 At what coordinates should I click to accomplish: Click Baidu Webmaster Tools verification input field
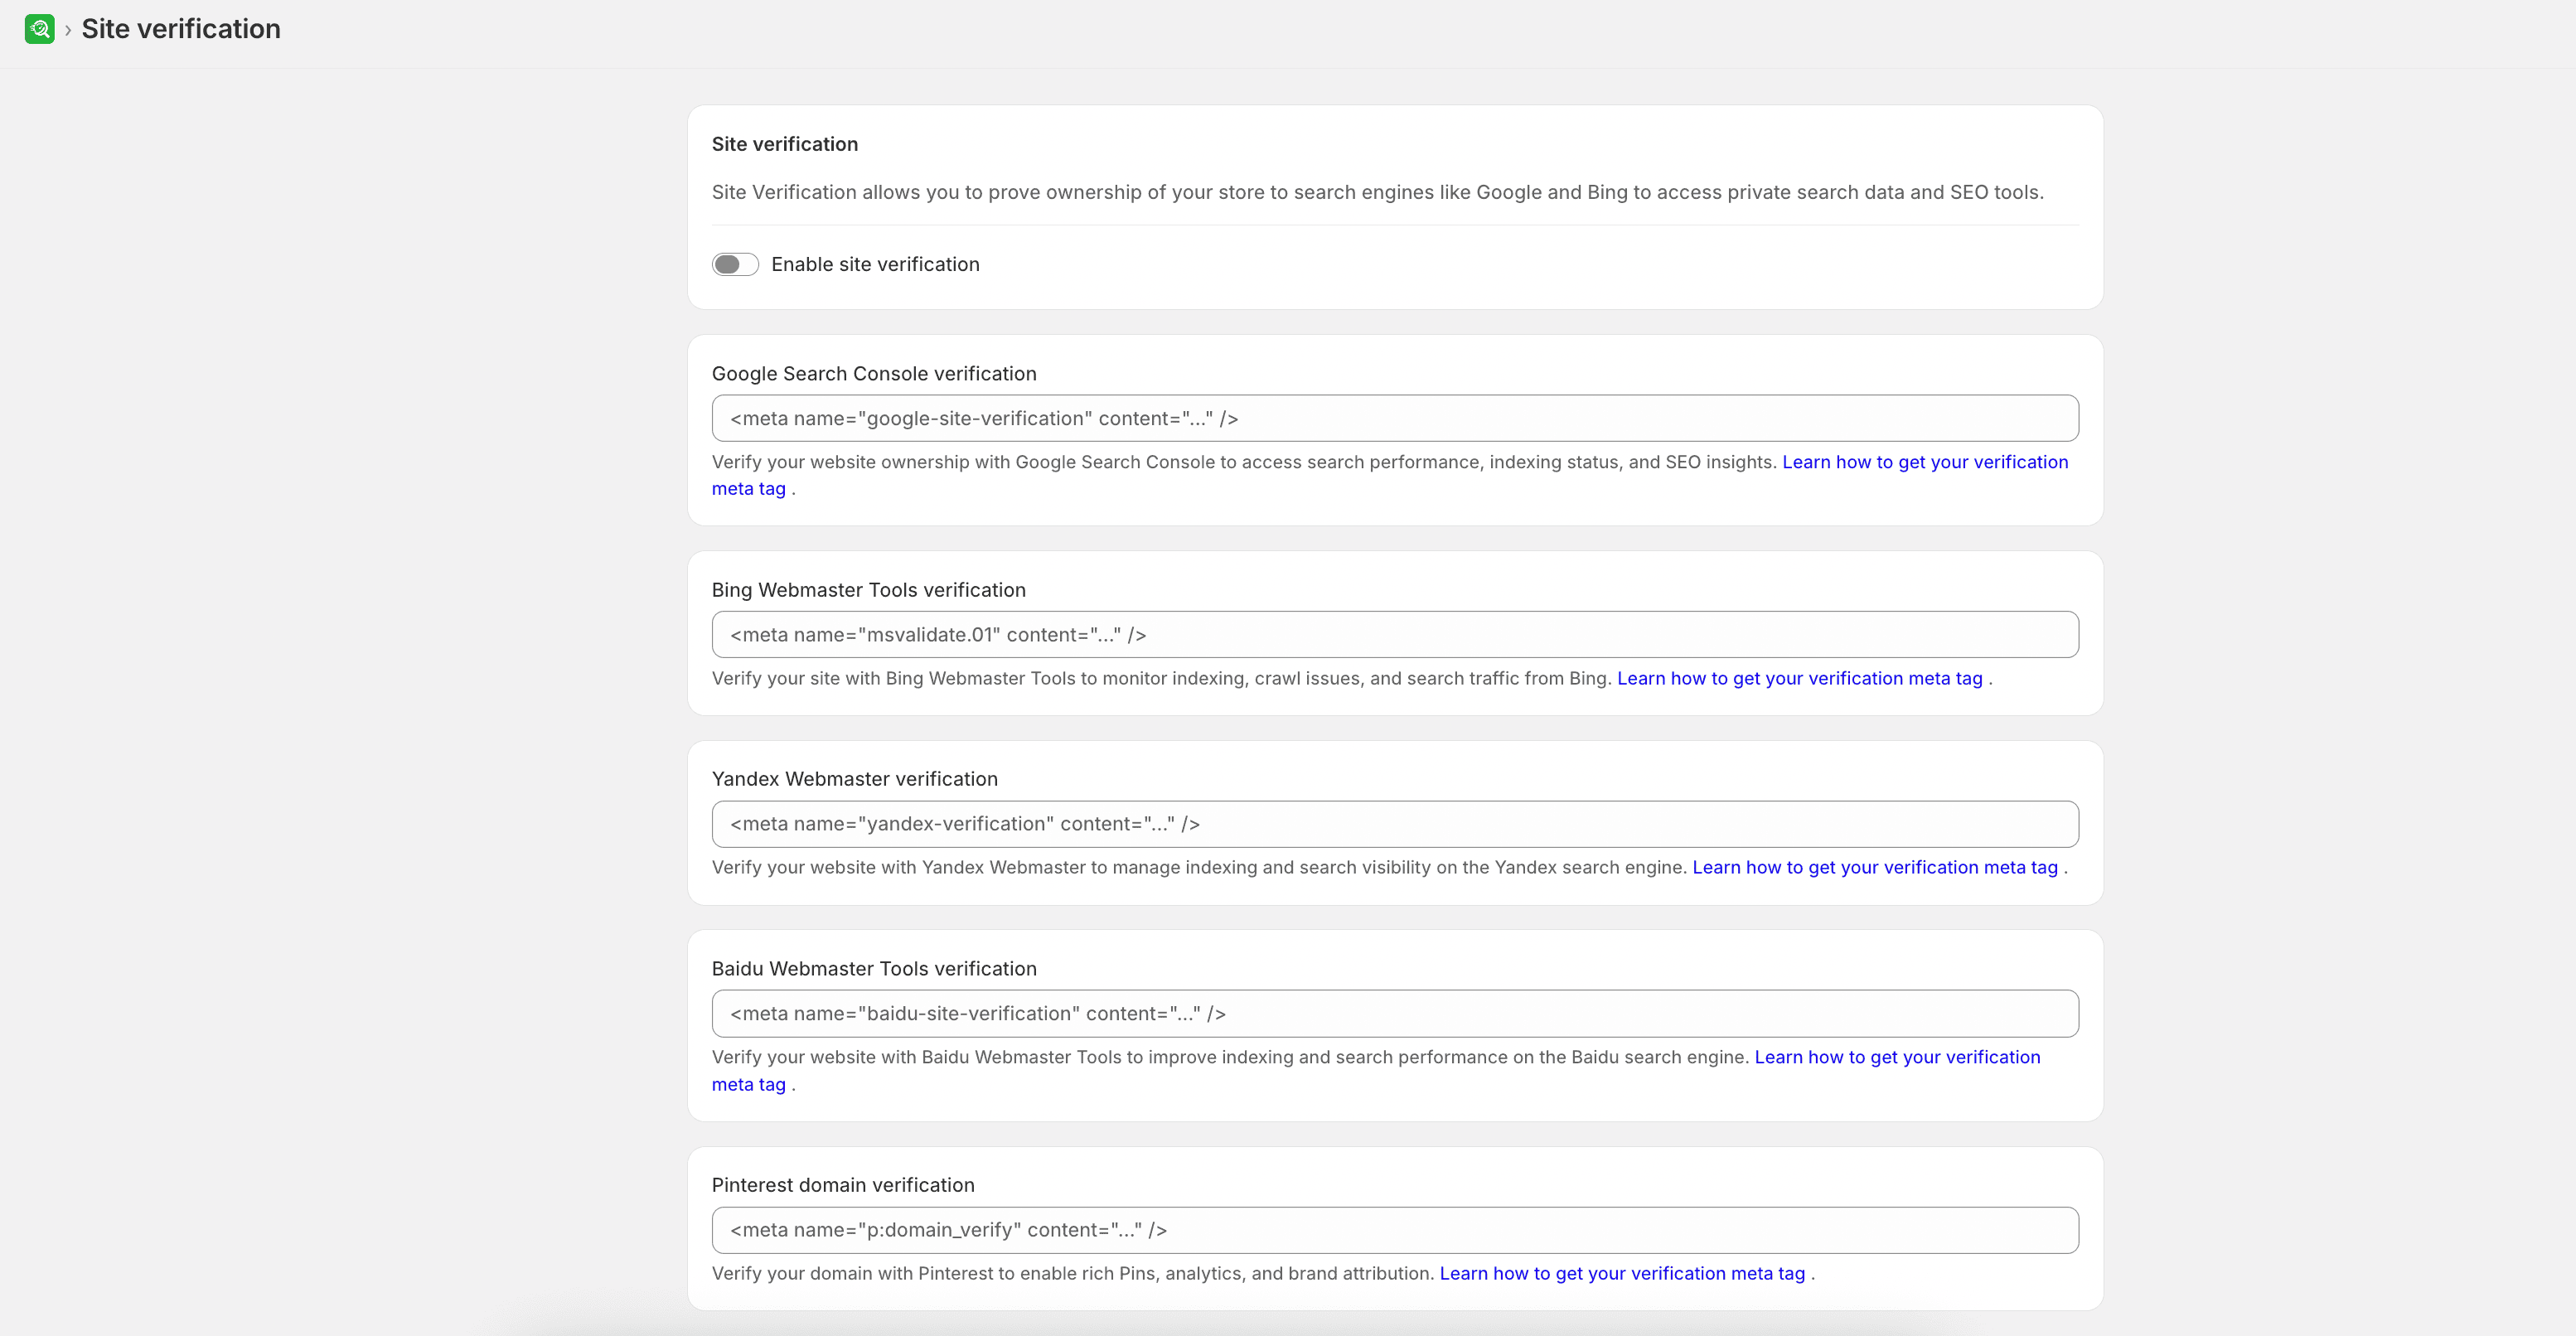tap(1395, 1013)
